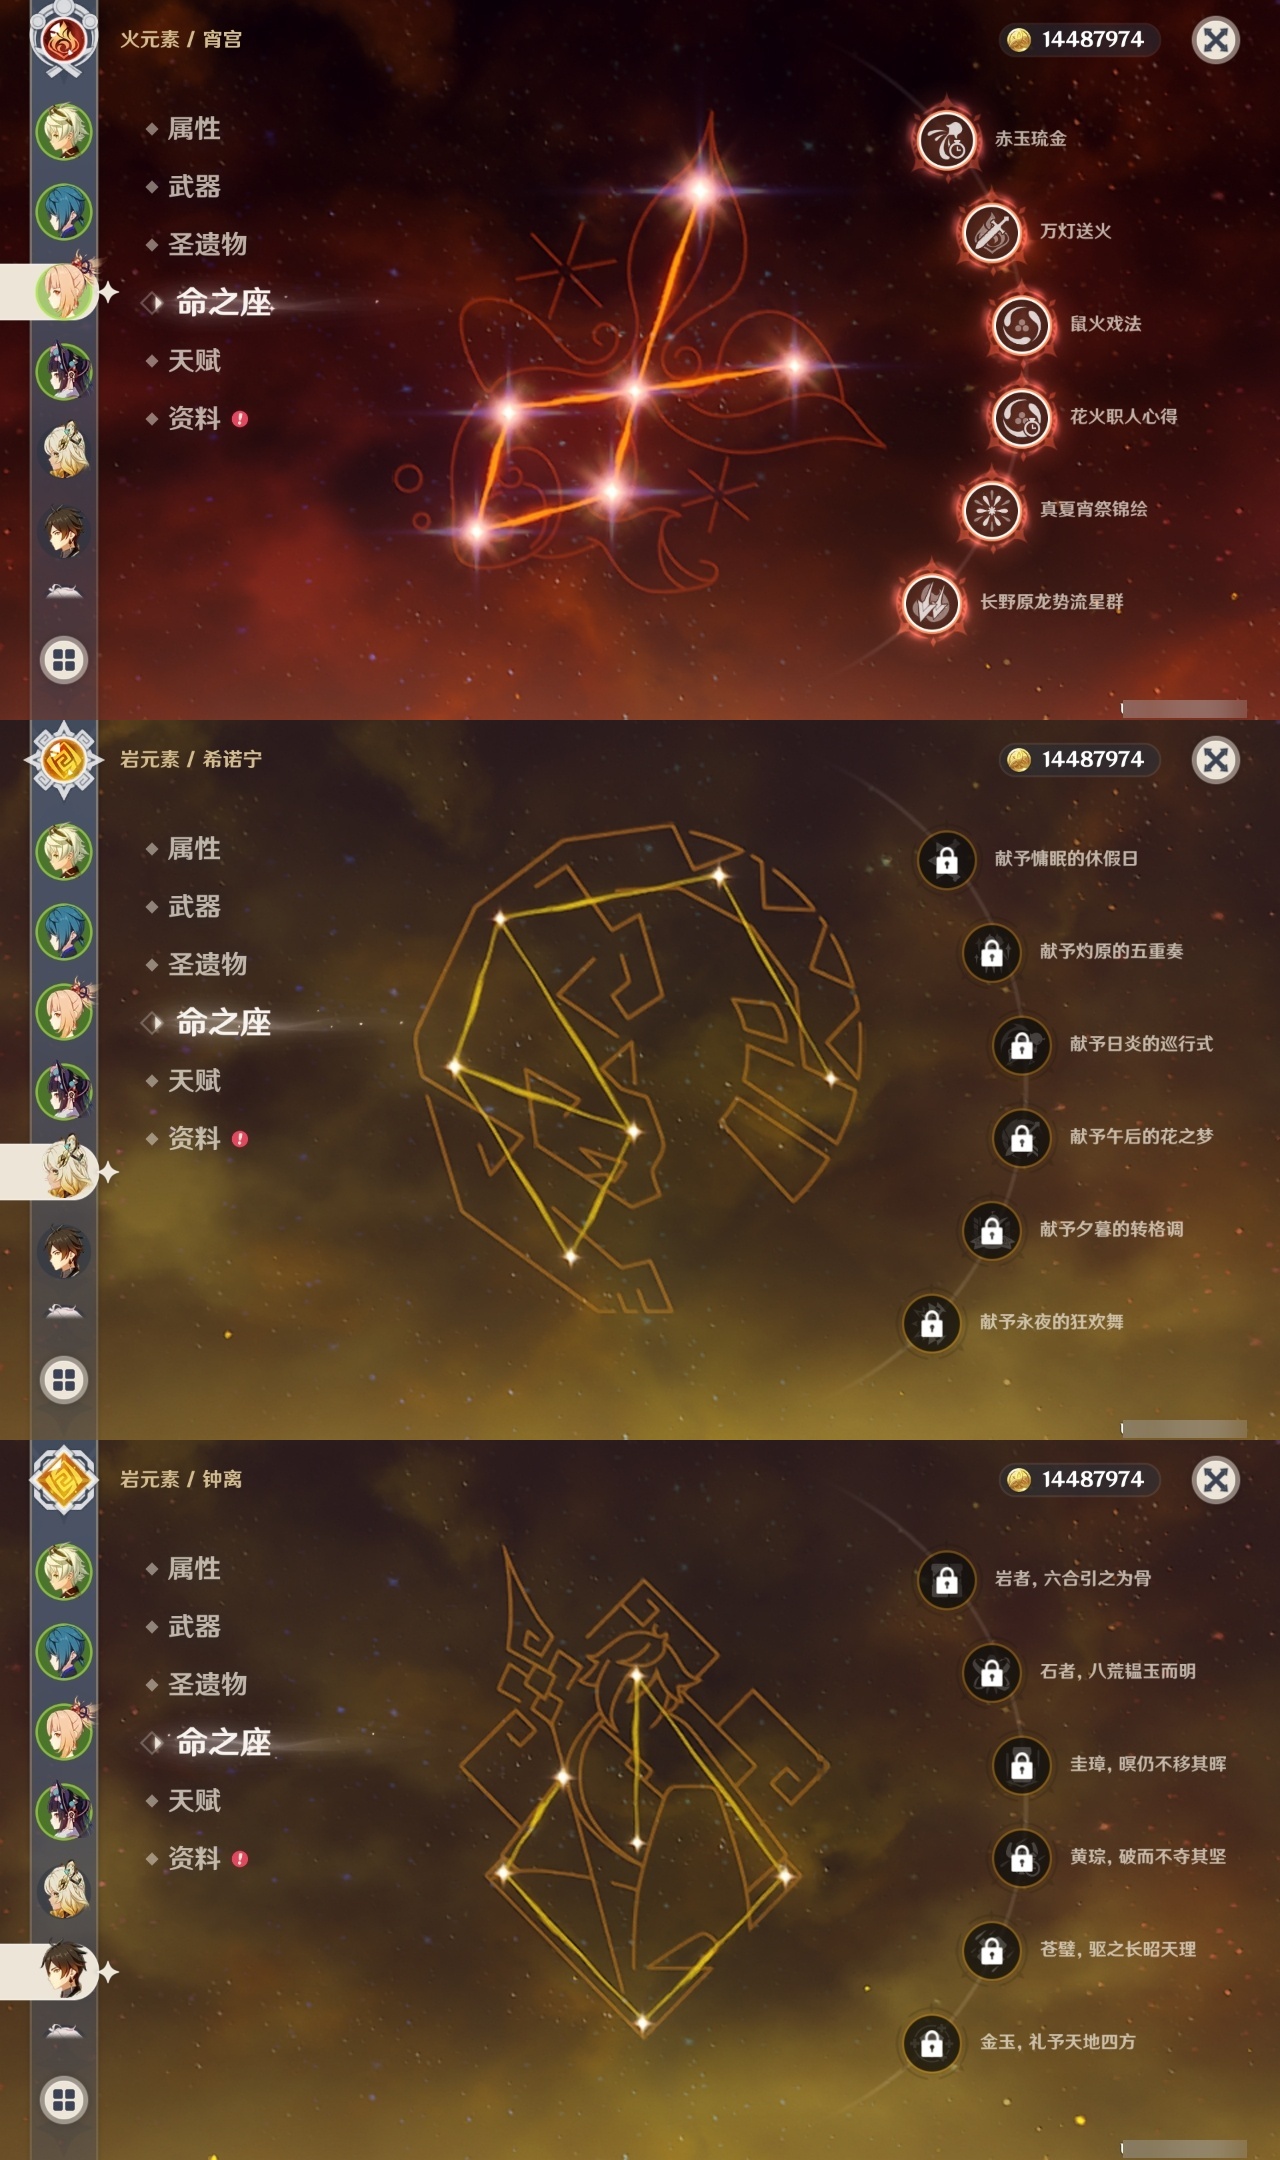The image size is (1280, 2160).
Task: Select Zhongli's avatar in top panel sidebar
Action: (64, 531)
